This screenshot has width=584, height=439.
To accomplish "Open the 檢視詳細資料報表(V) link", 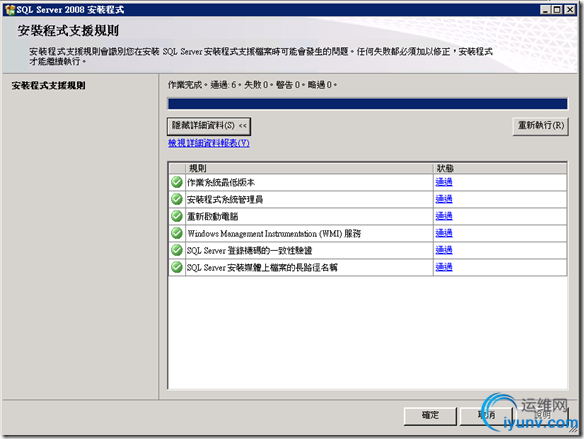I will [209, 143].
